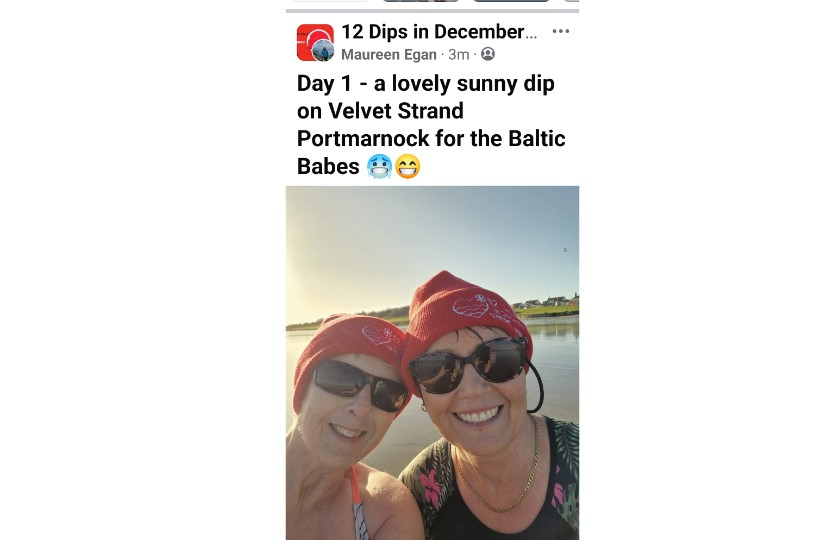Open the second partial story card at top
840x540 pixels.
point(421,1)
